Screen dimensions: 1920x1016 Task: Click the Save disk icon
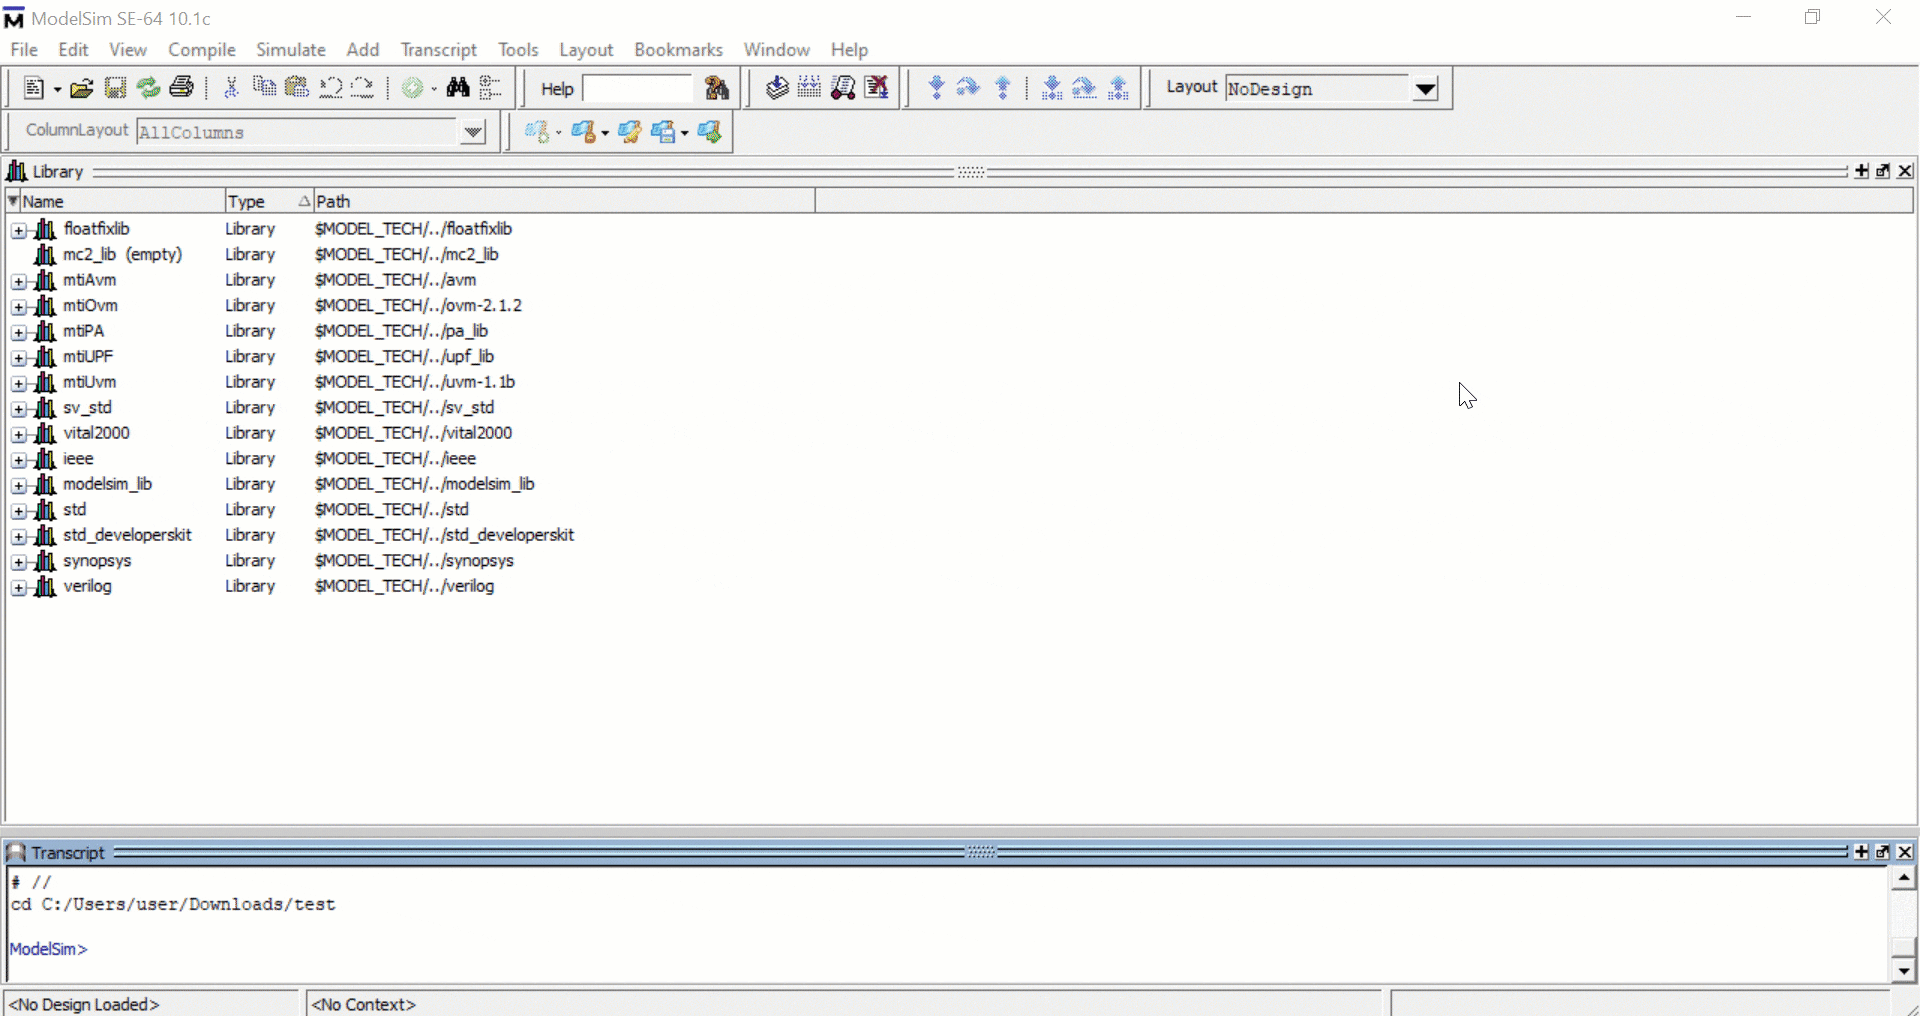pos(115,88)
